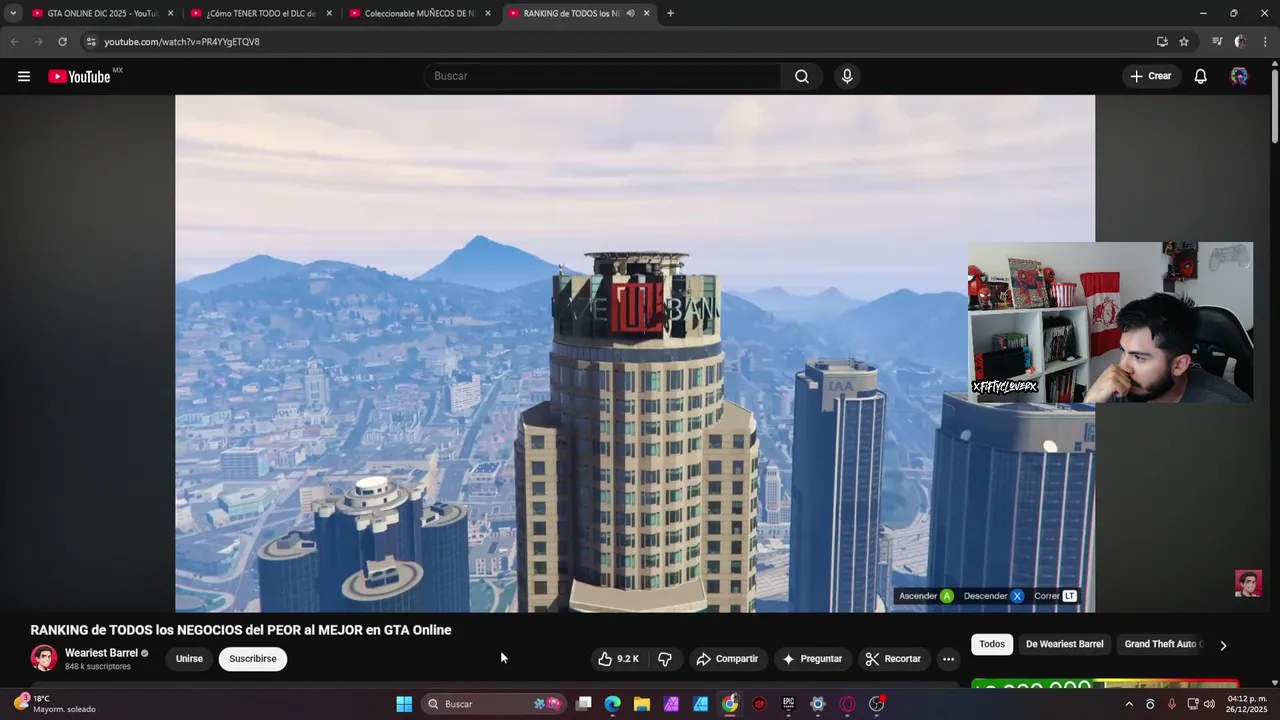Image resolution: width=1280 pixels, height=720 pixels.
Task: Open Windows Start menu
Action: [404, 704]
